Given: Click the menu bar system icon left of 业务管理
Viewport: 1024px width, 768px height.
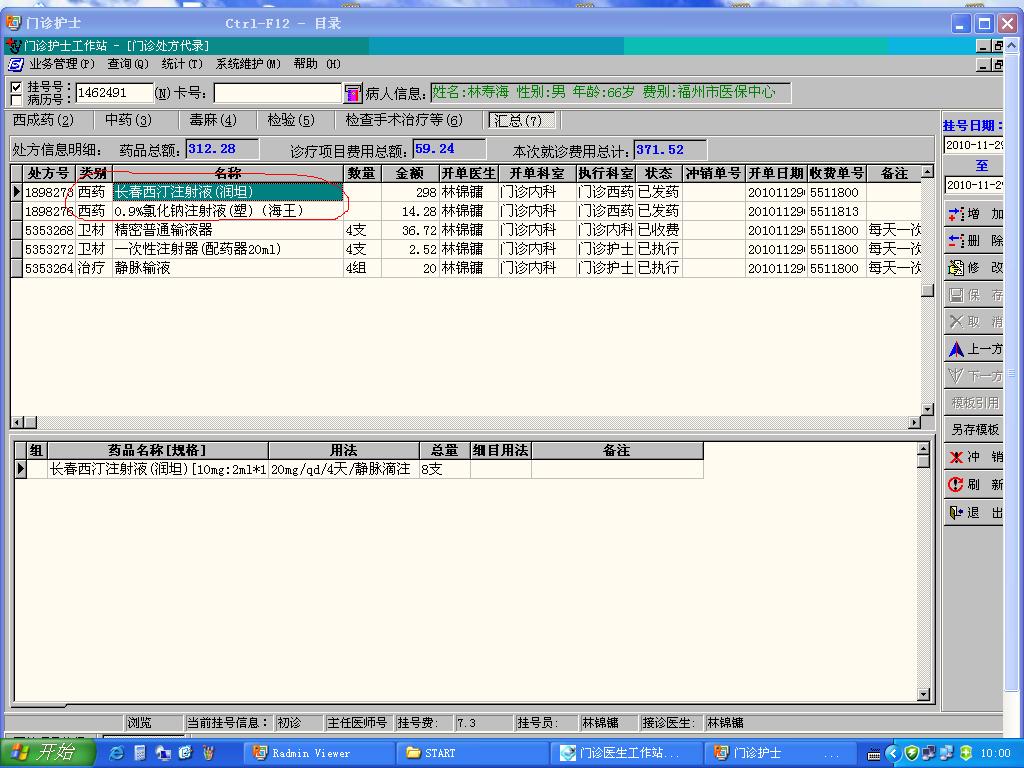Looking at the screenshot, I should tap(15, 64).
